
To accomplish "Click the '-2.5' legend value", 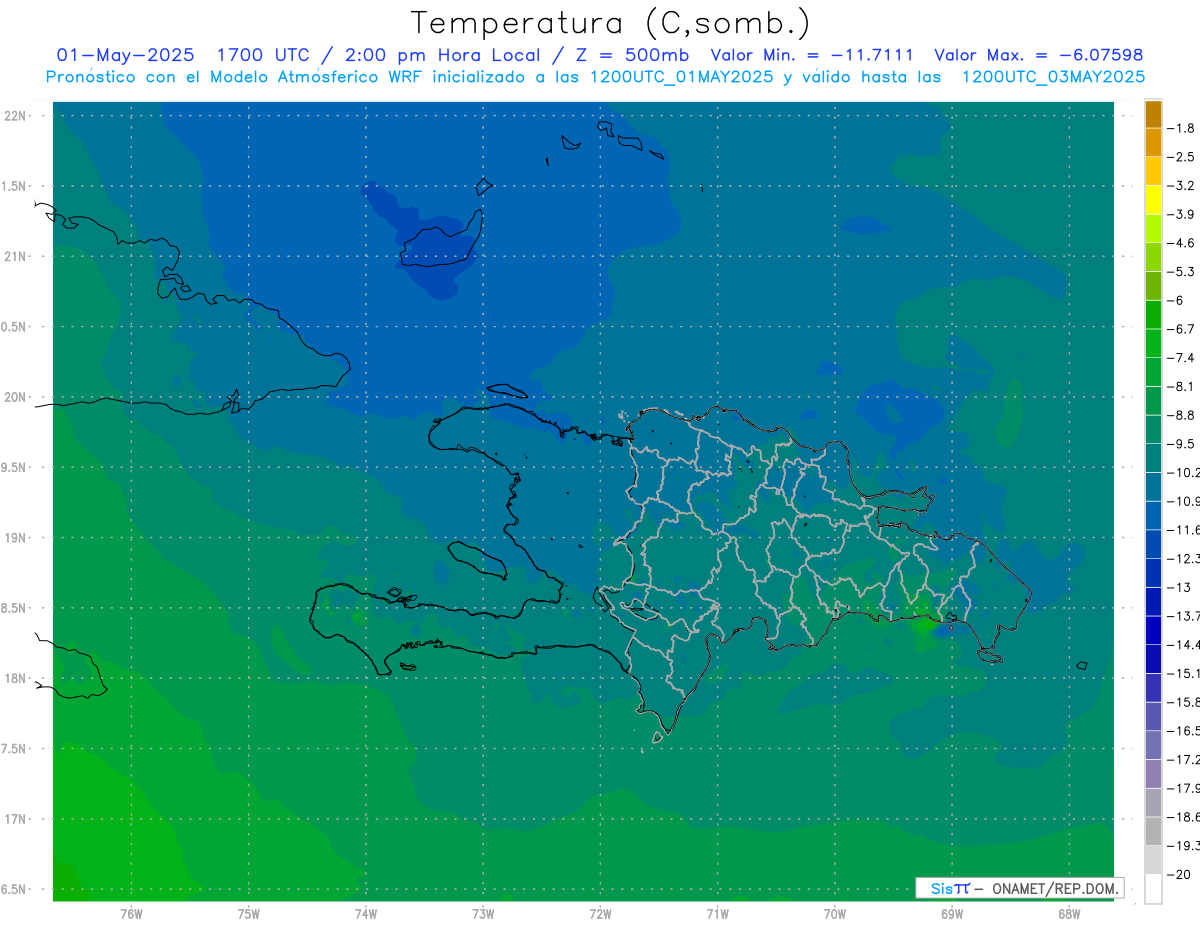I will coord(1181,157).
